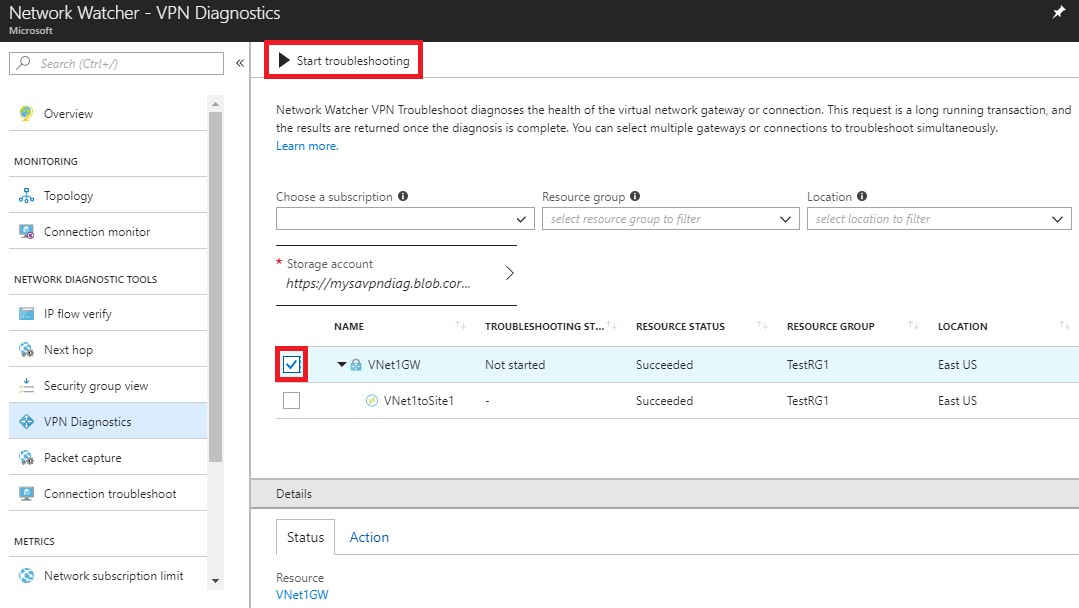The image size is (1079, 608).
Task: Click the Security group view icon
Action: 26,386
